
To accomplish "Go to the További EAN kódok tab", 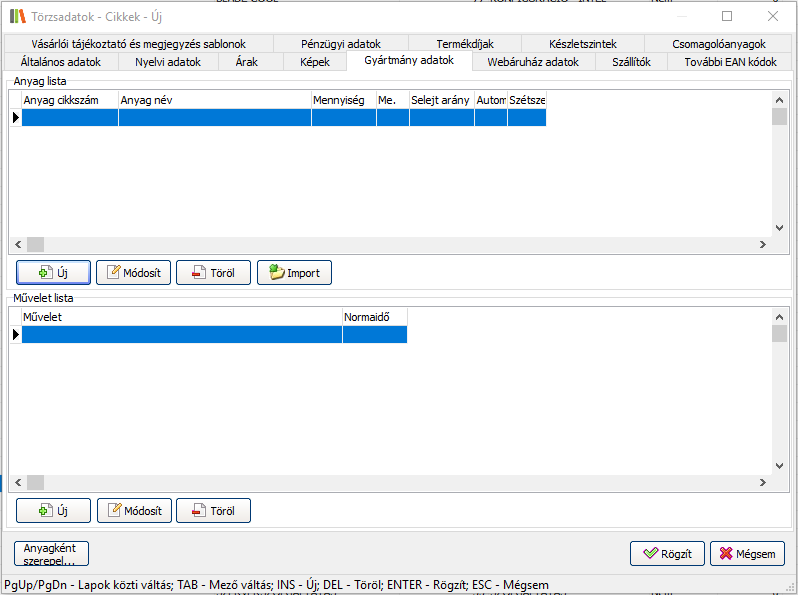I will tap(730, 62).
